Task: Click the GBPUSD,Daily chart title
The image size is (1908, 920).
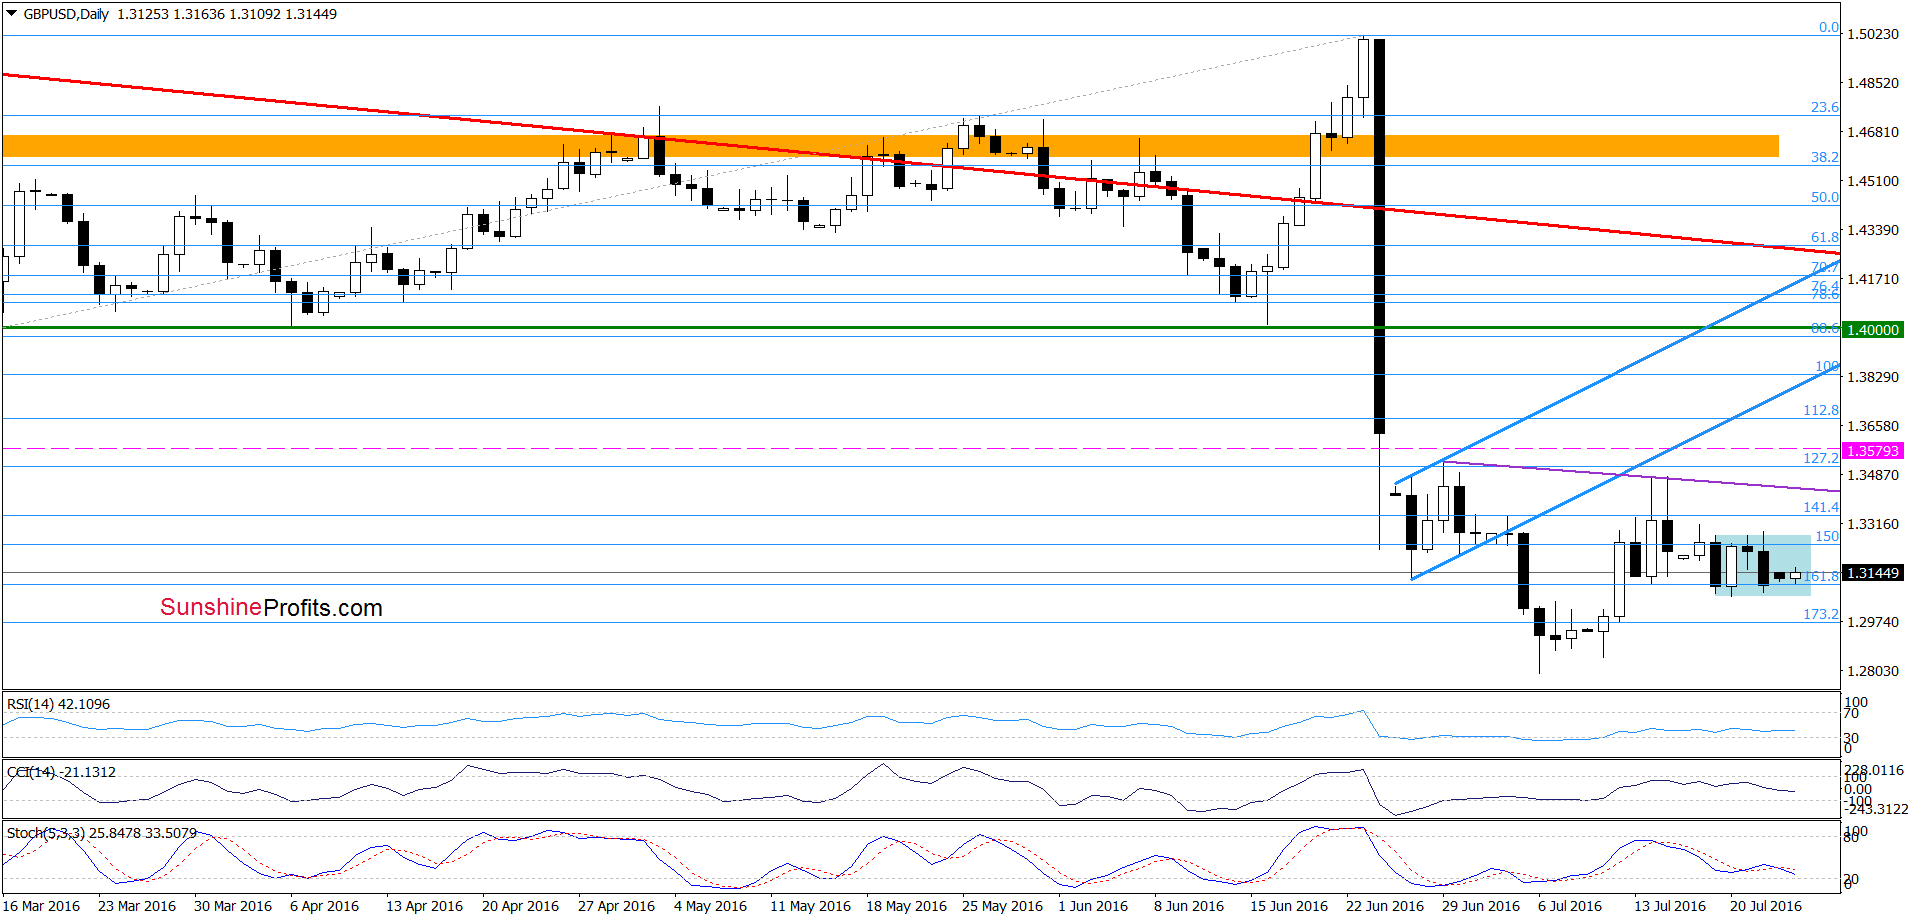Action: [66, 14]
